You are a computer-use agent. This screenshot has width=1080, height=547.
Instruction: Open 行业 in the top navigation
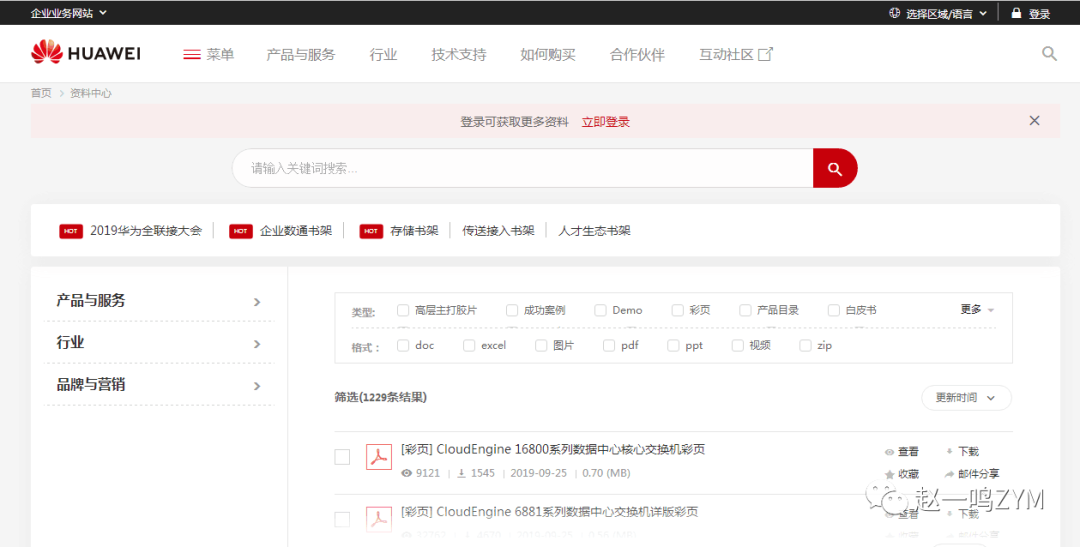click(383, 54)
